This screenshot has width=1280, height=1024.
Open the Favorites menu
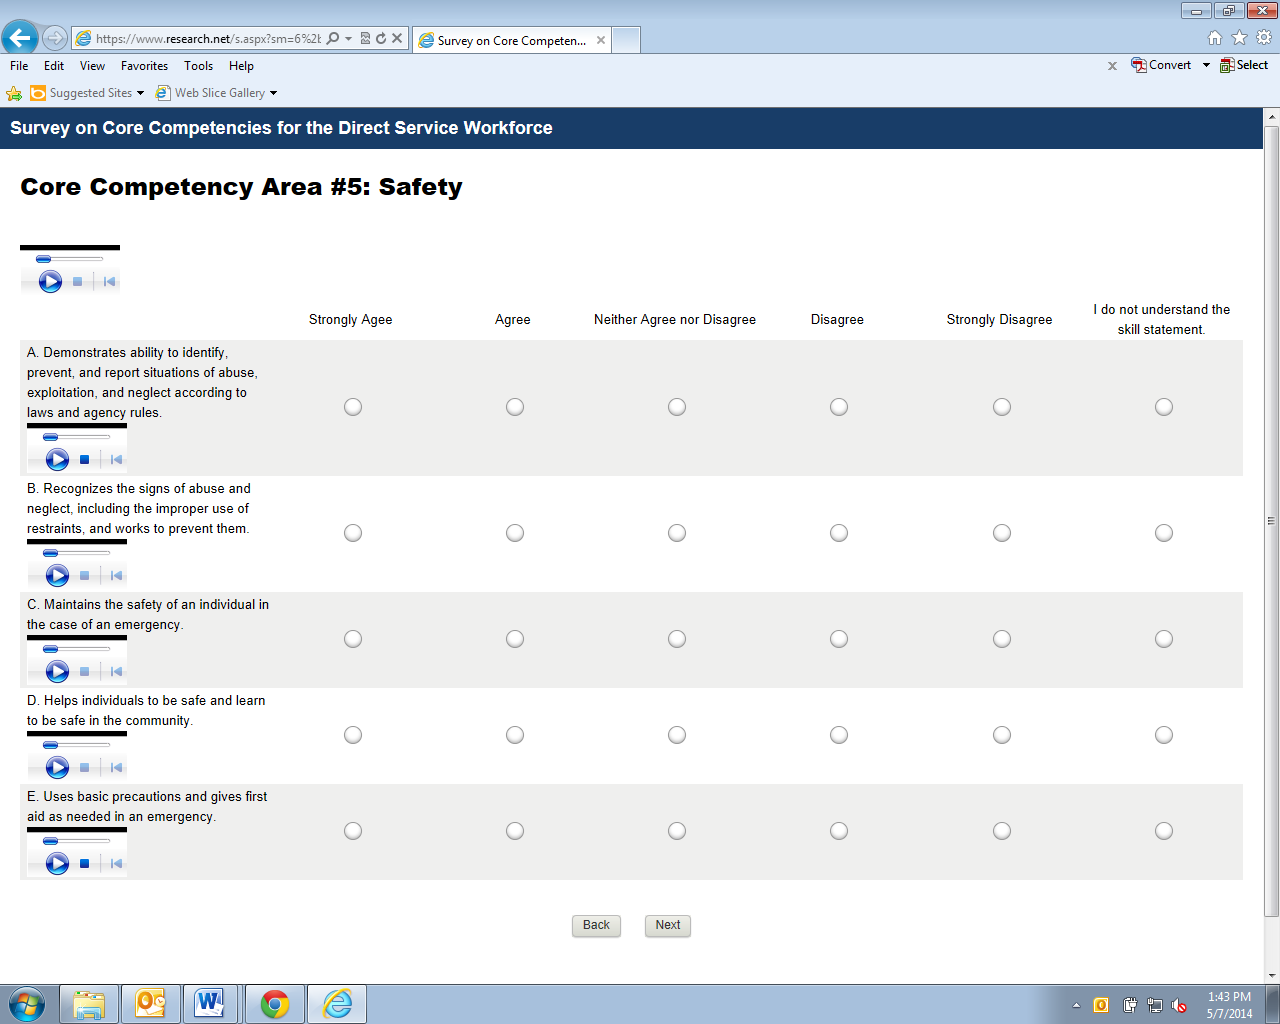click(x=144, y=66)
